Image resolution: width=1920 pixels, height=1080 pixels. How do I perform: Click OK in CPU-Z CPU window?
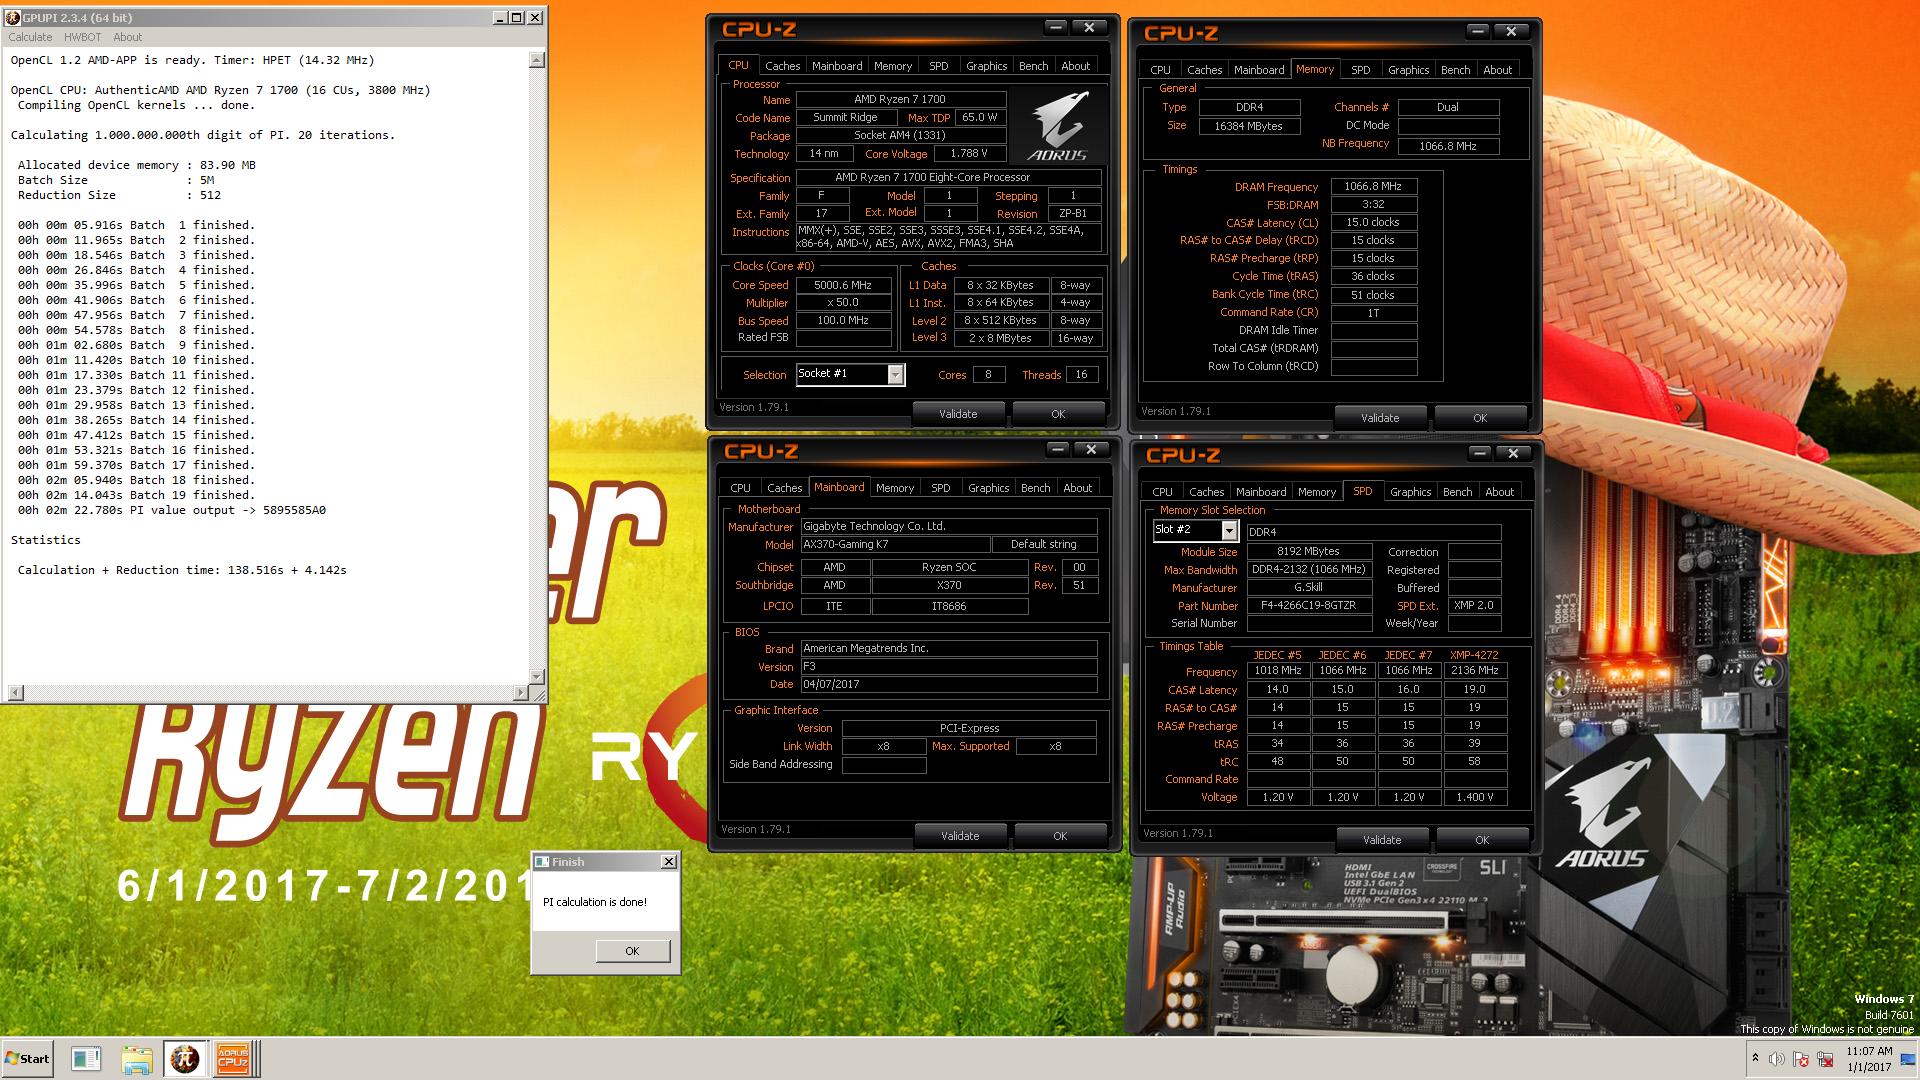tap(1058, 414)
